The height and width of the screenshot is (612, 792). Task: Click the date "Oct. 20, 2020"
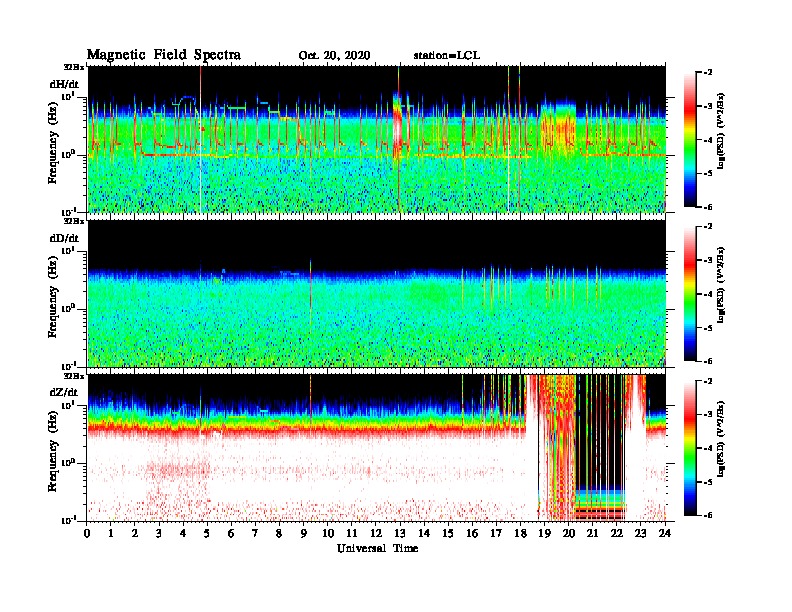(334, 56)
